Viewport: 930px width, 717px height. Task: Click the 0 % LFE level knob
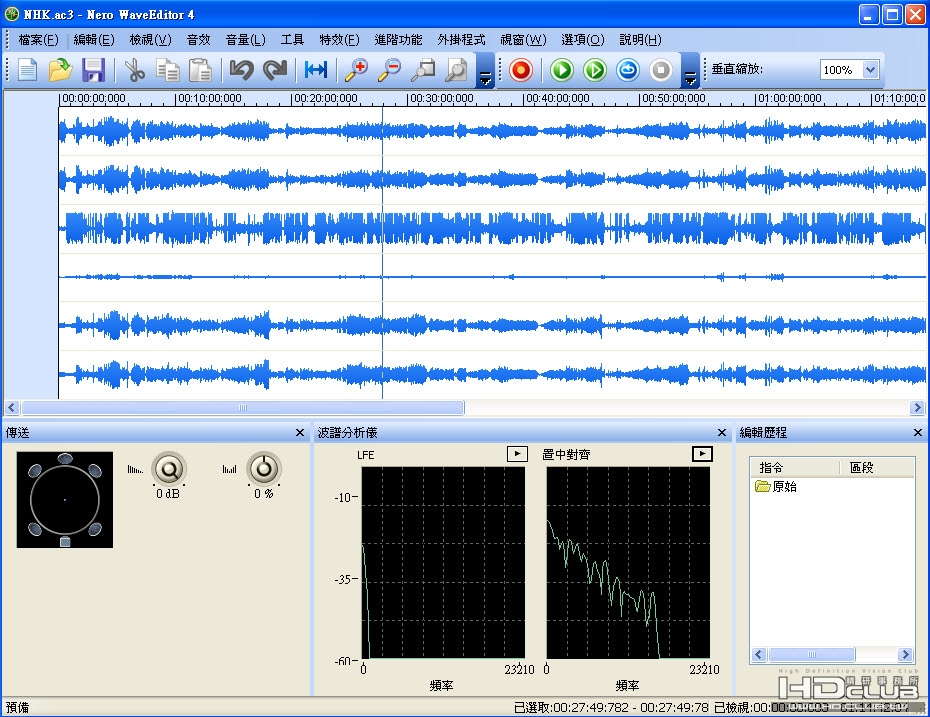(x=264, y=470)
